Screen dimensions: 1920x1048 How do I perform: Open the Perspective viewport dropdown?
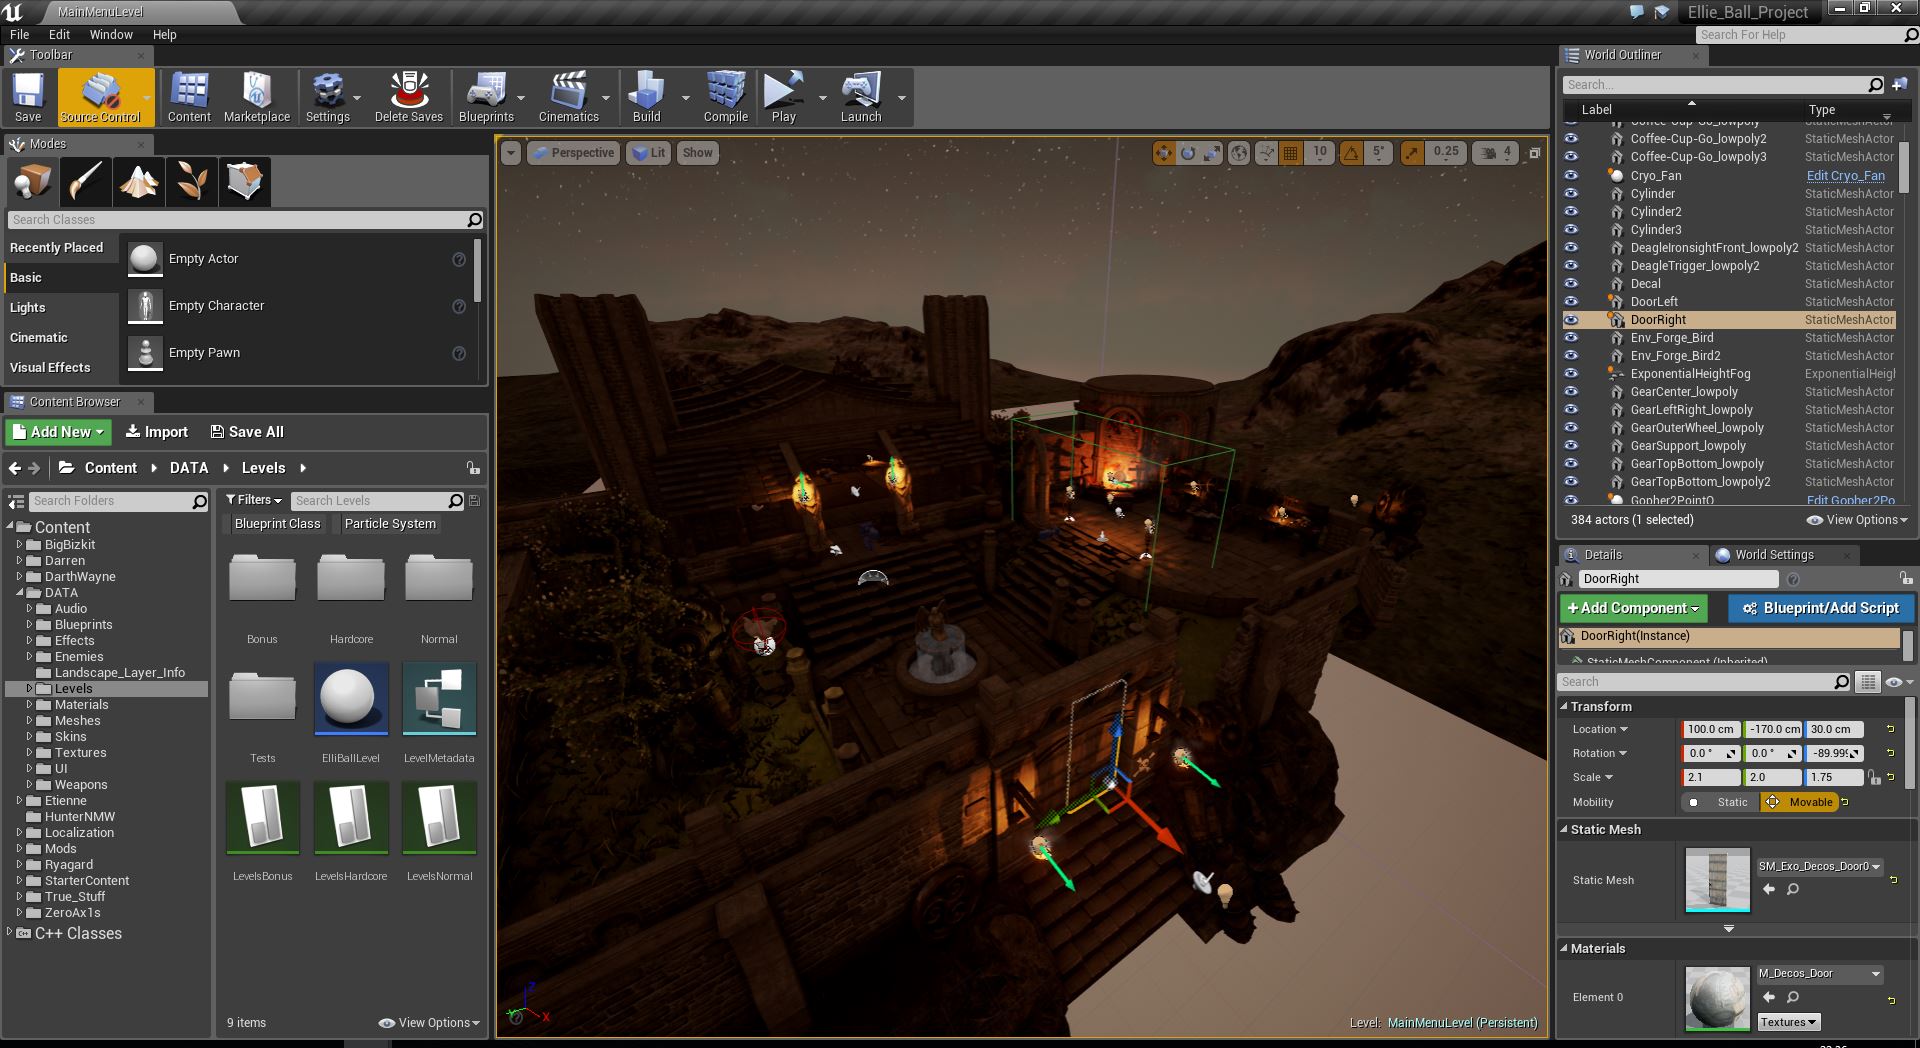coord(573,152)
